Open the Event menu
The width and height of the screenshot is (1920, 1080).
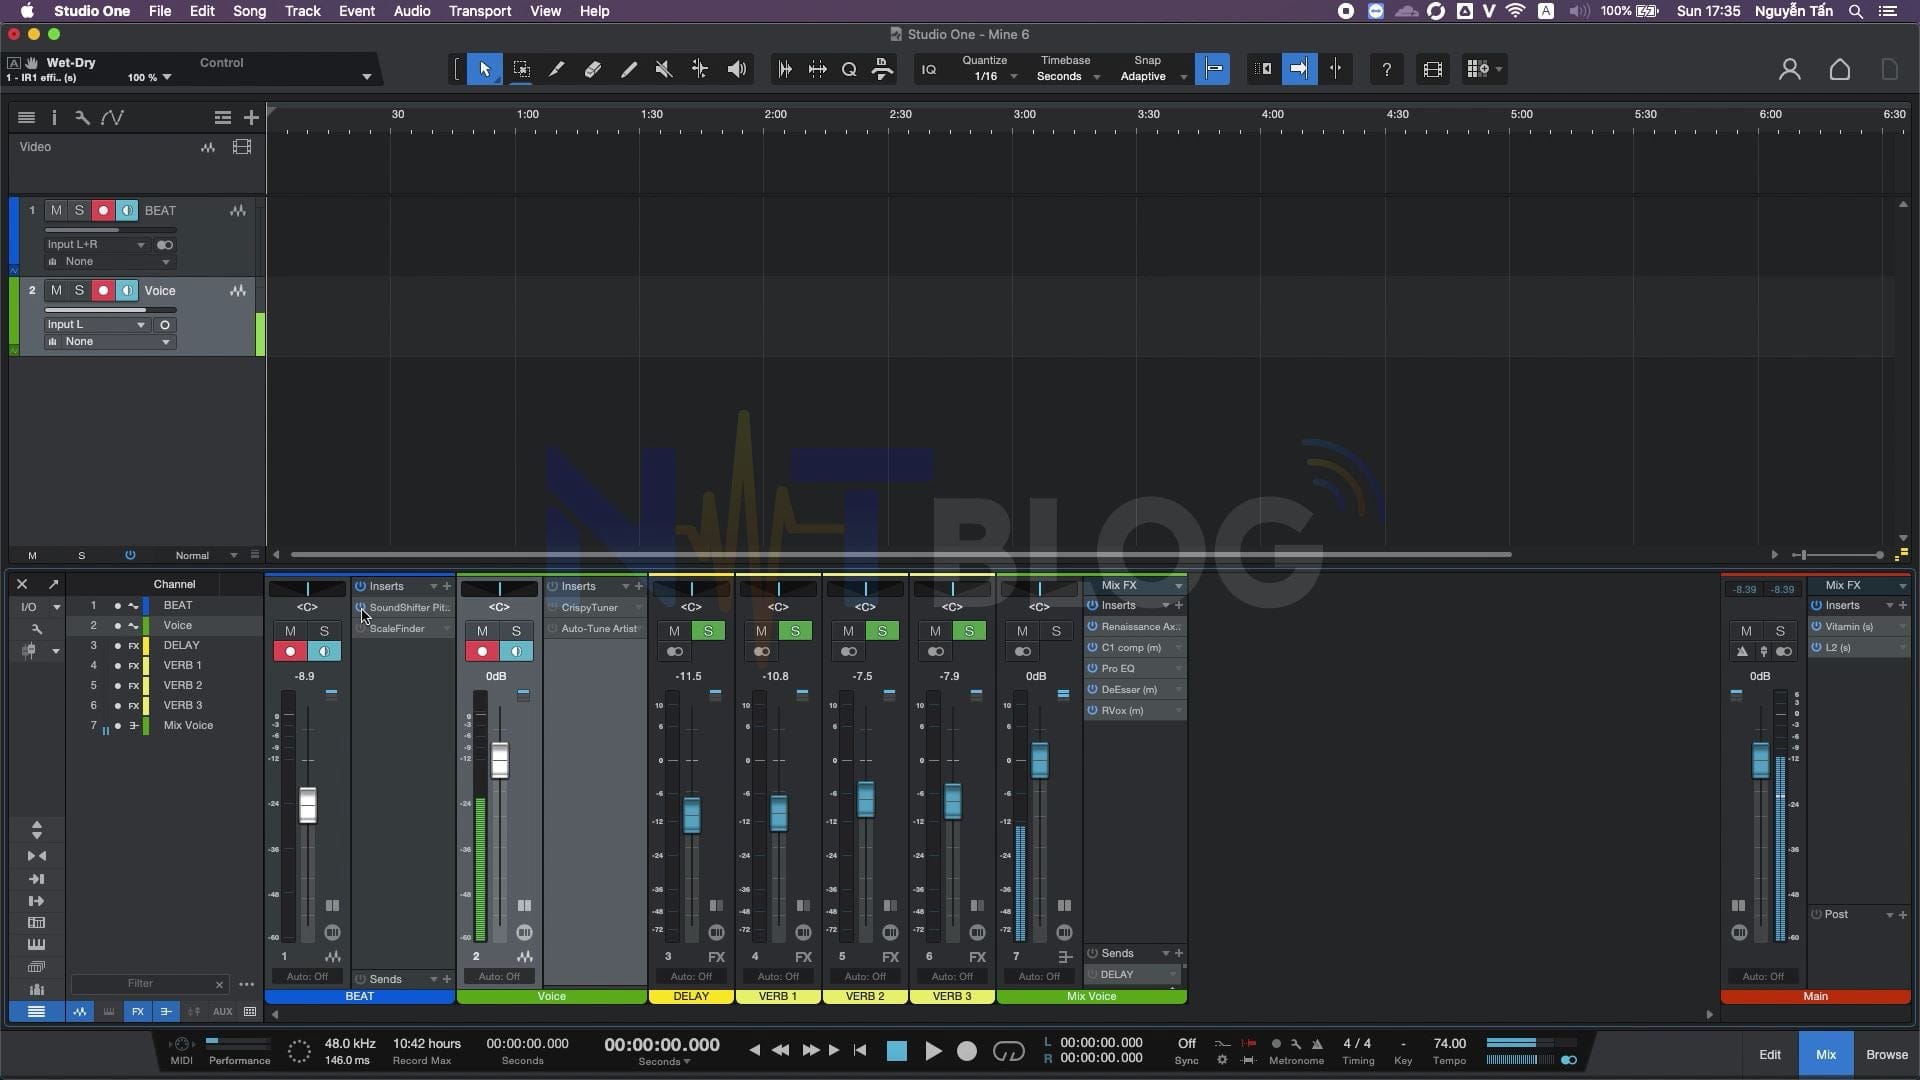click(356, 11)
